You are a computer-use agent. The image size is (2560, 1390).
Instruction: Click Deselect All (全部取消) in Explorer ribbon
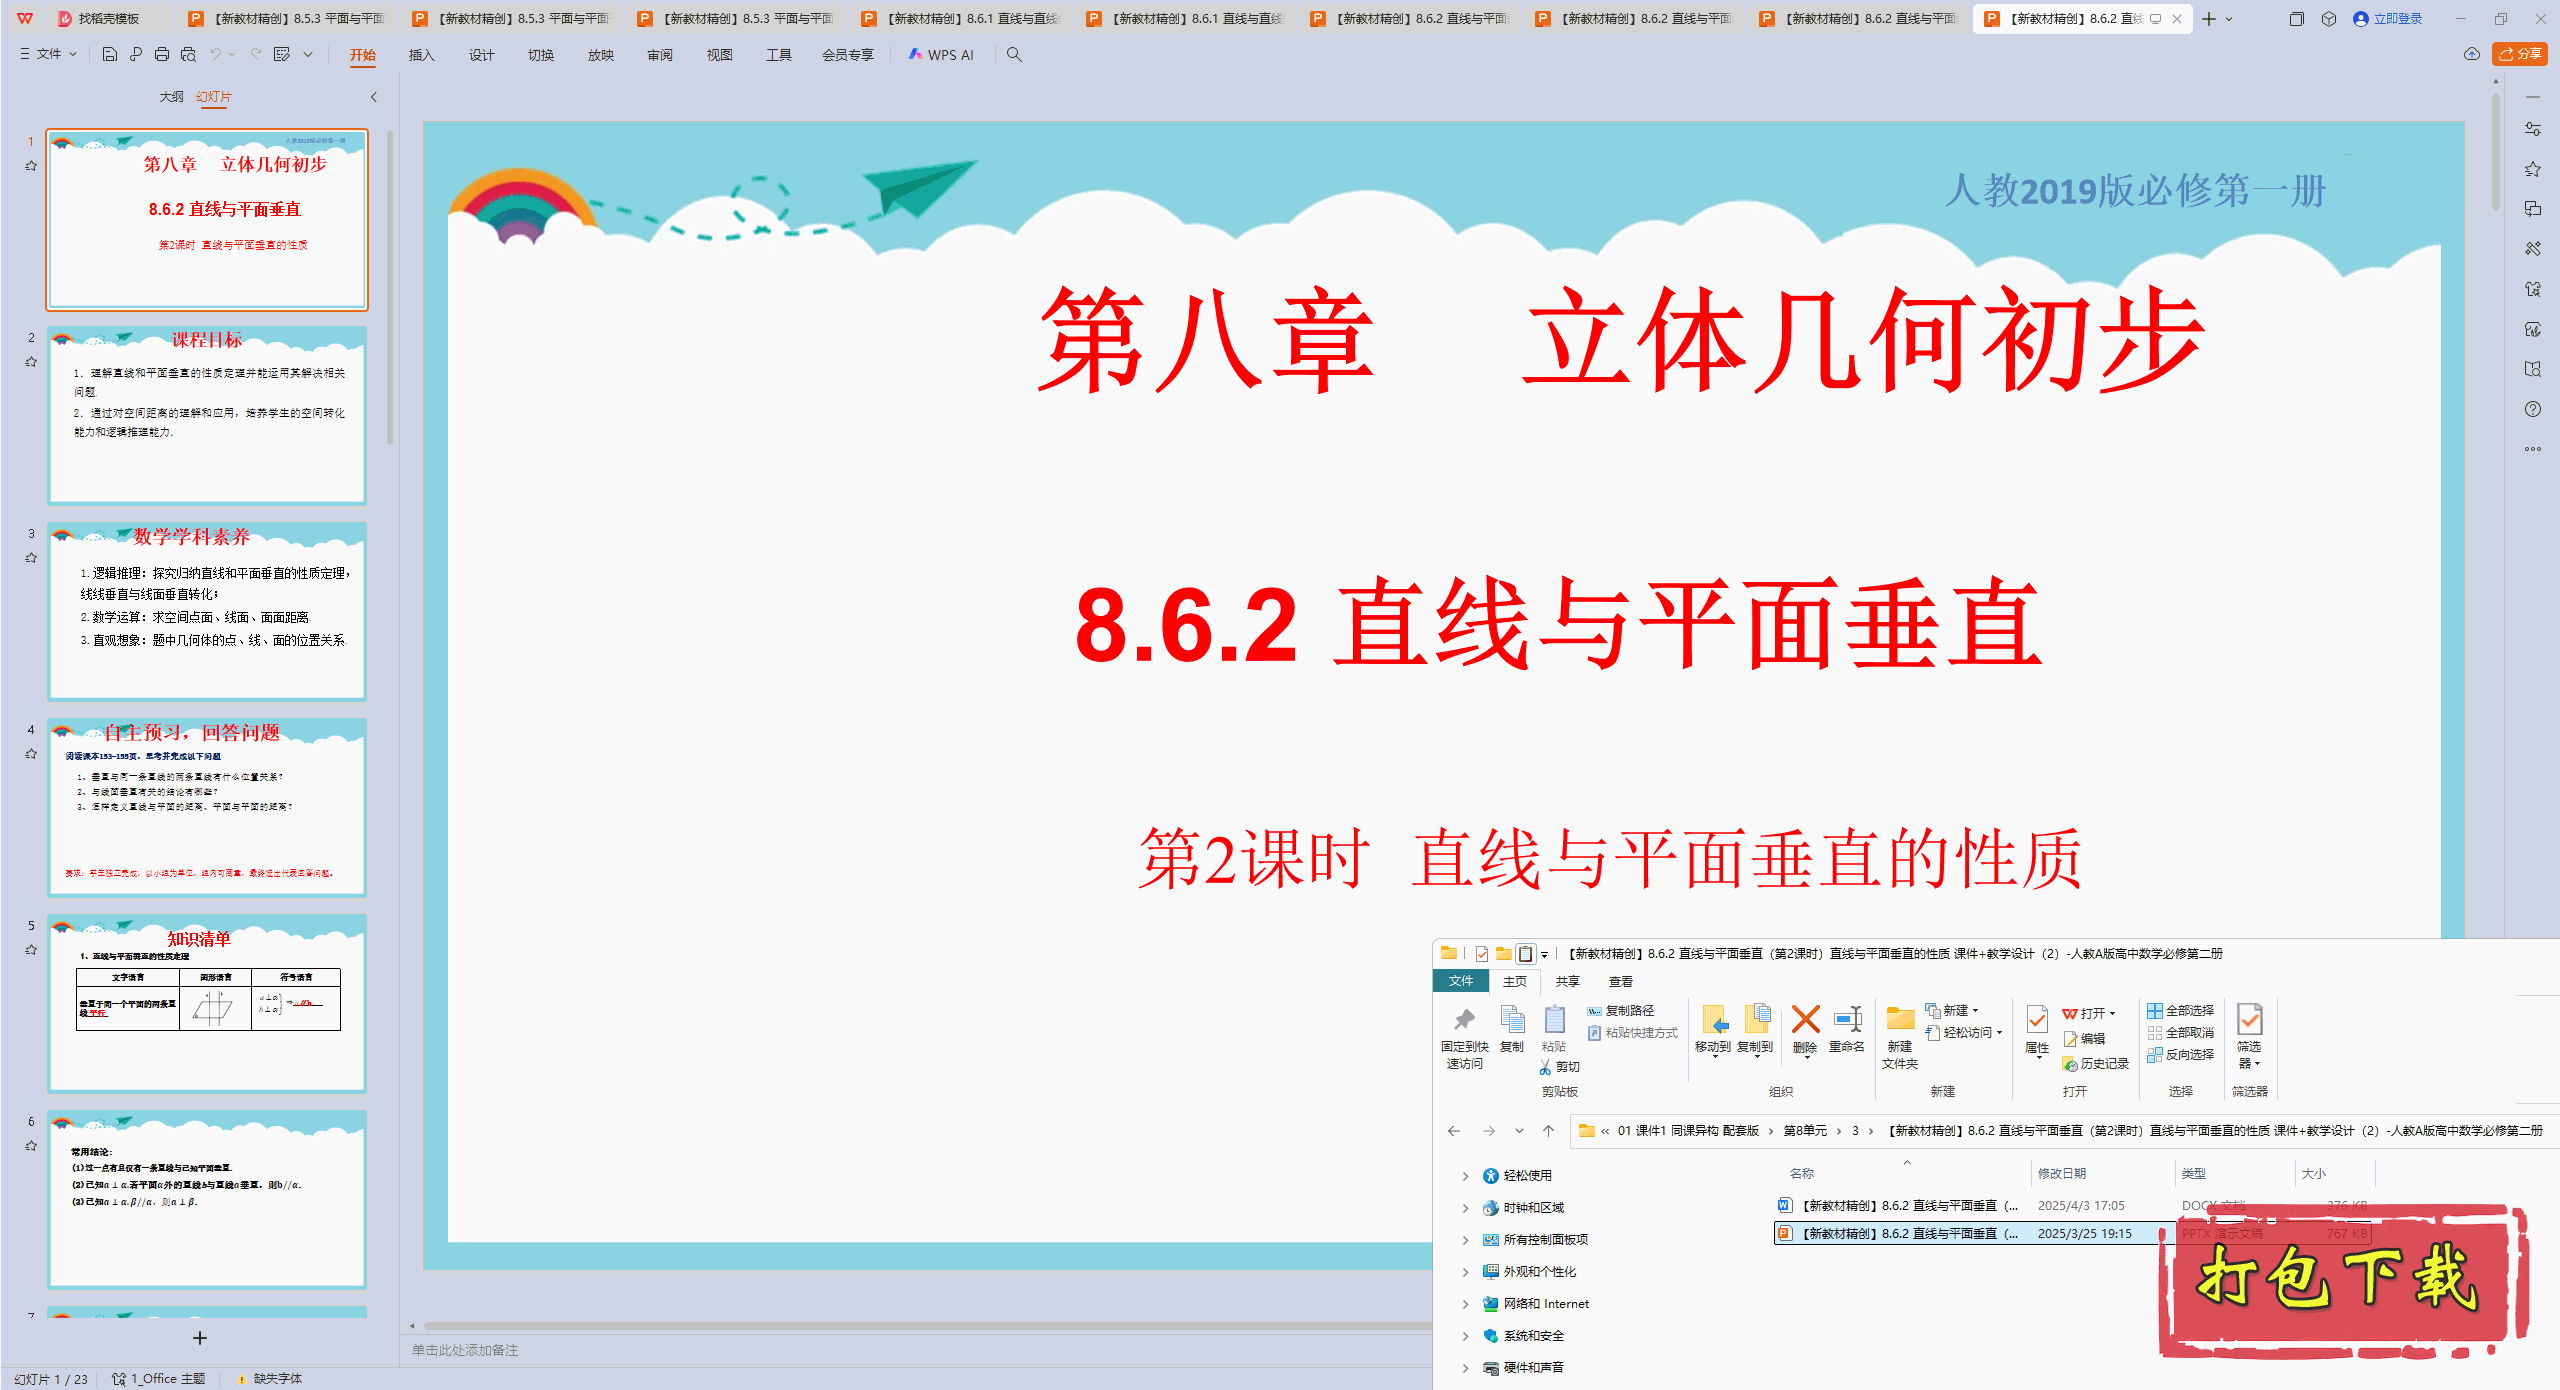click(x=2180, y=1033)
